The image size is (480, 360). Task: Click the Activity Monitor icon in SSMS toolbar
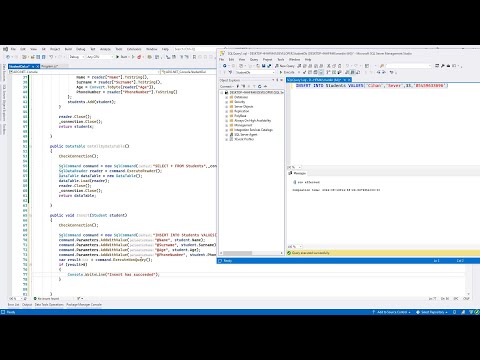point(367,66)
